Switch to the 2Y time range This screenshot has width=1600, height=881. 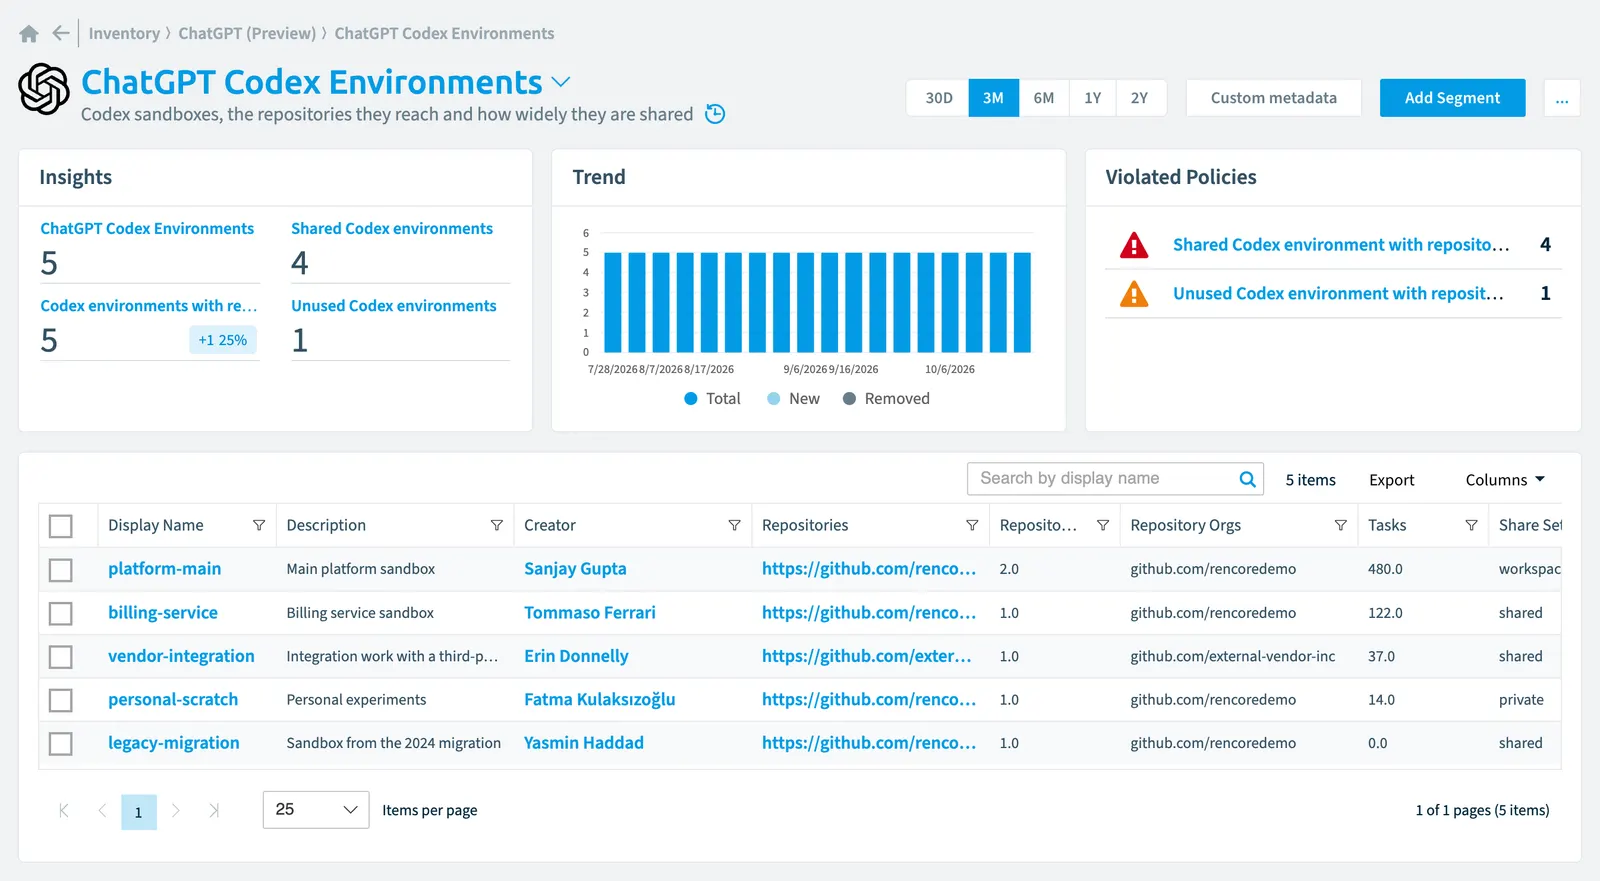click(x=1140, y=98)
